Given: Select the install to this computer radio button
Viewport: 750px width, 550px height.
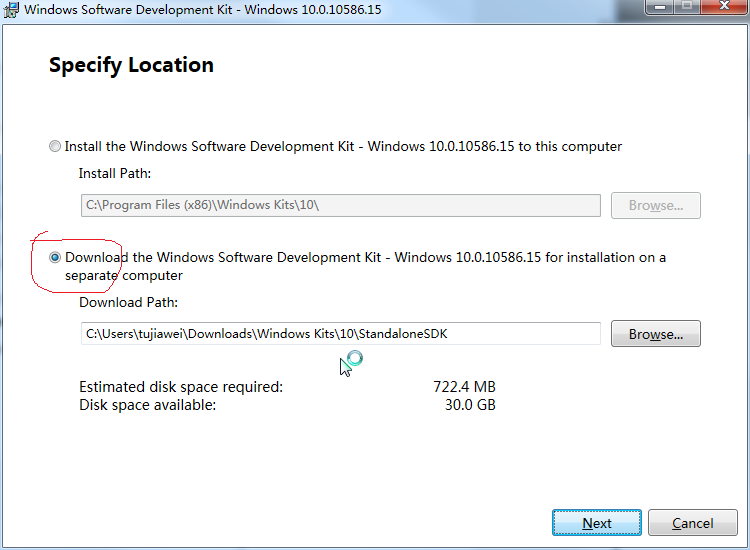Looking at the screenshot, I should [55, 146].
